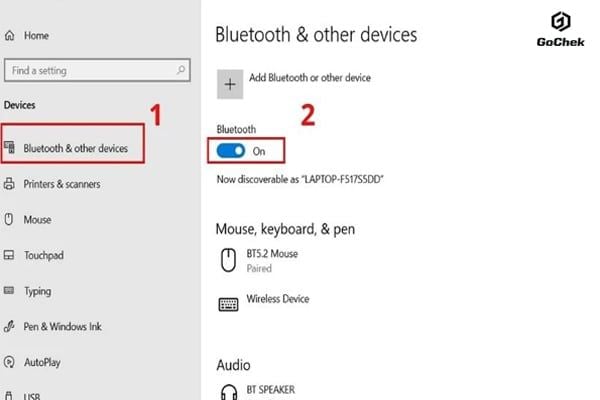The image size is (600, 400).
Task: Go to Home settings
Action: click(36, 36)
